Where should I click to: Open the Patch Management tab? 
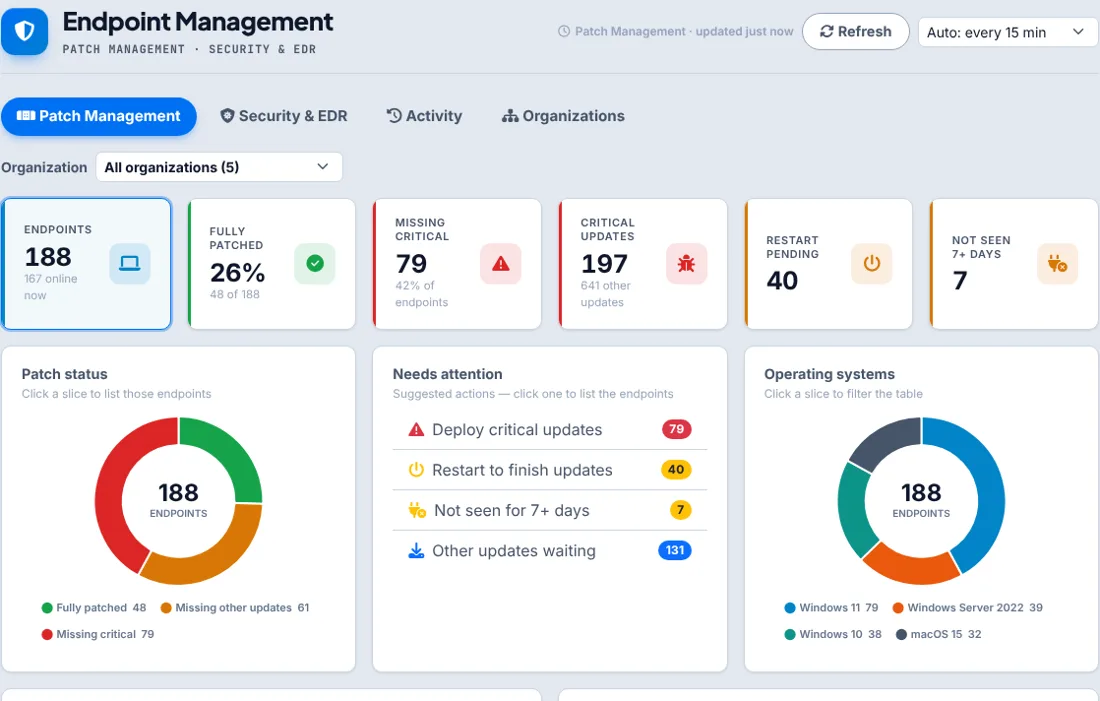coord(99,116)
